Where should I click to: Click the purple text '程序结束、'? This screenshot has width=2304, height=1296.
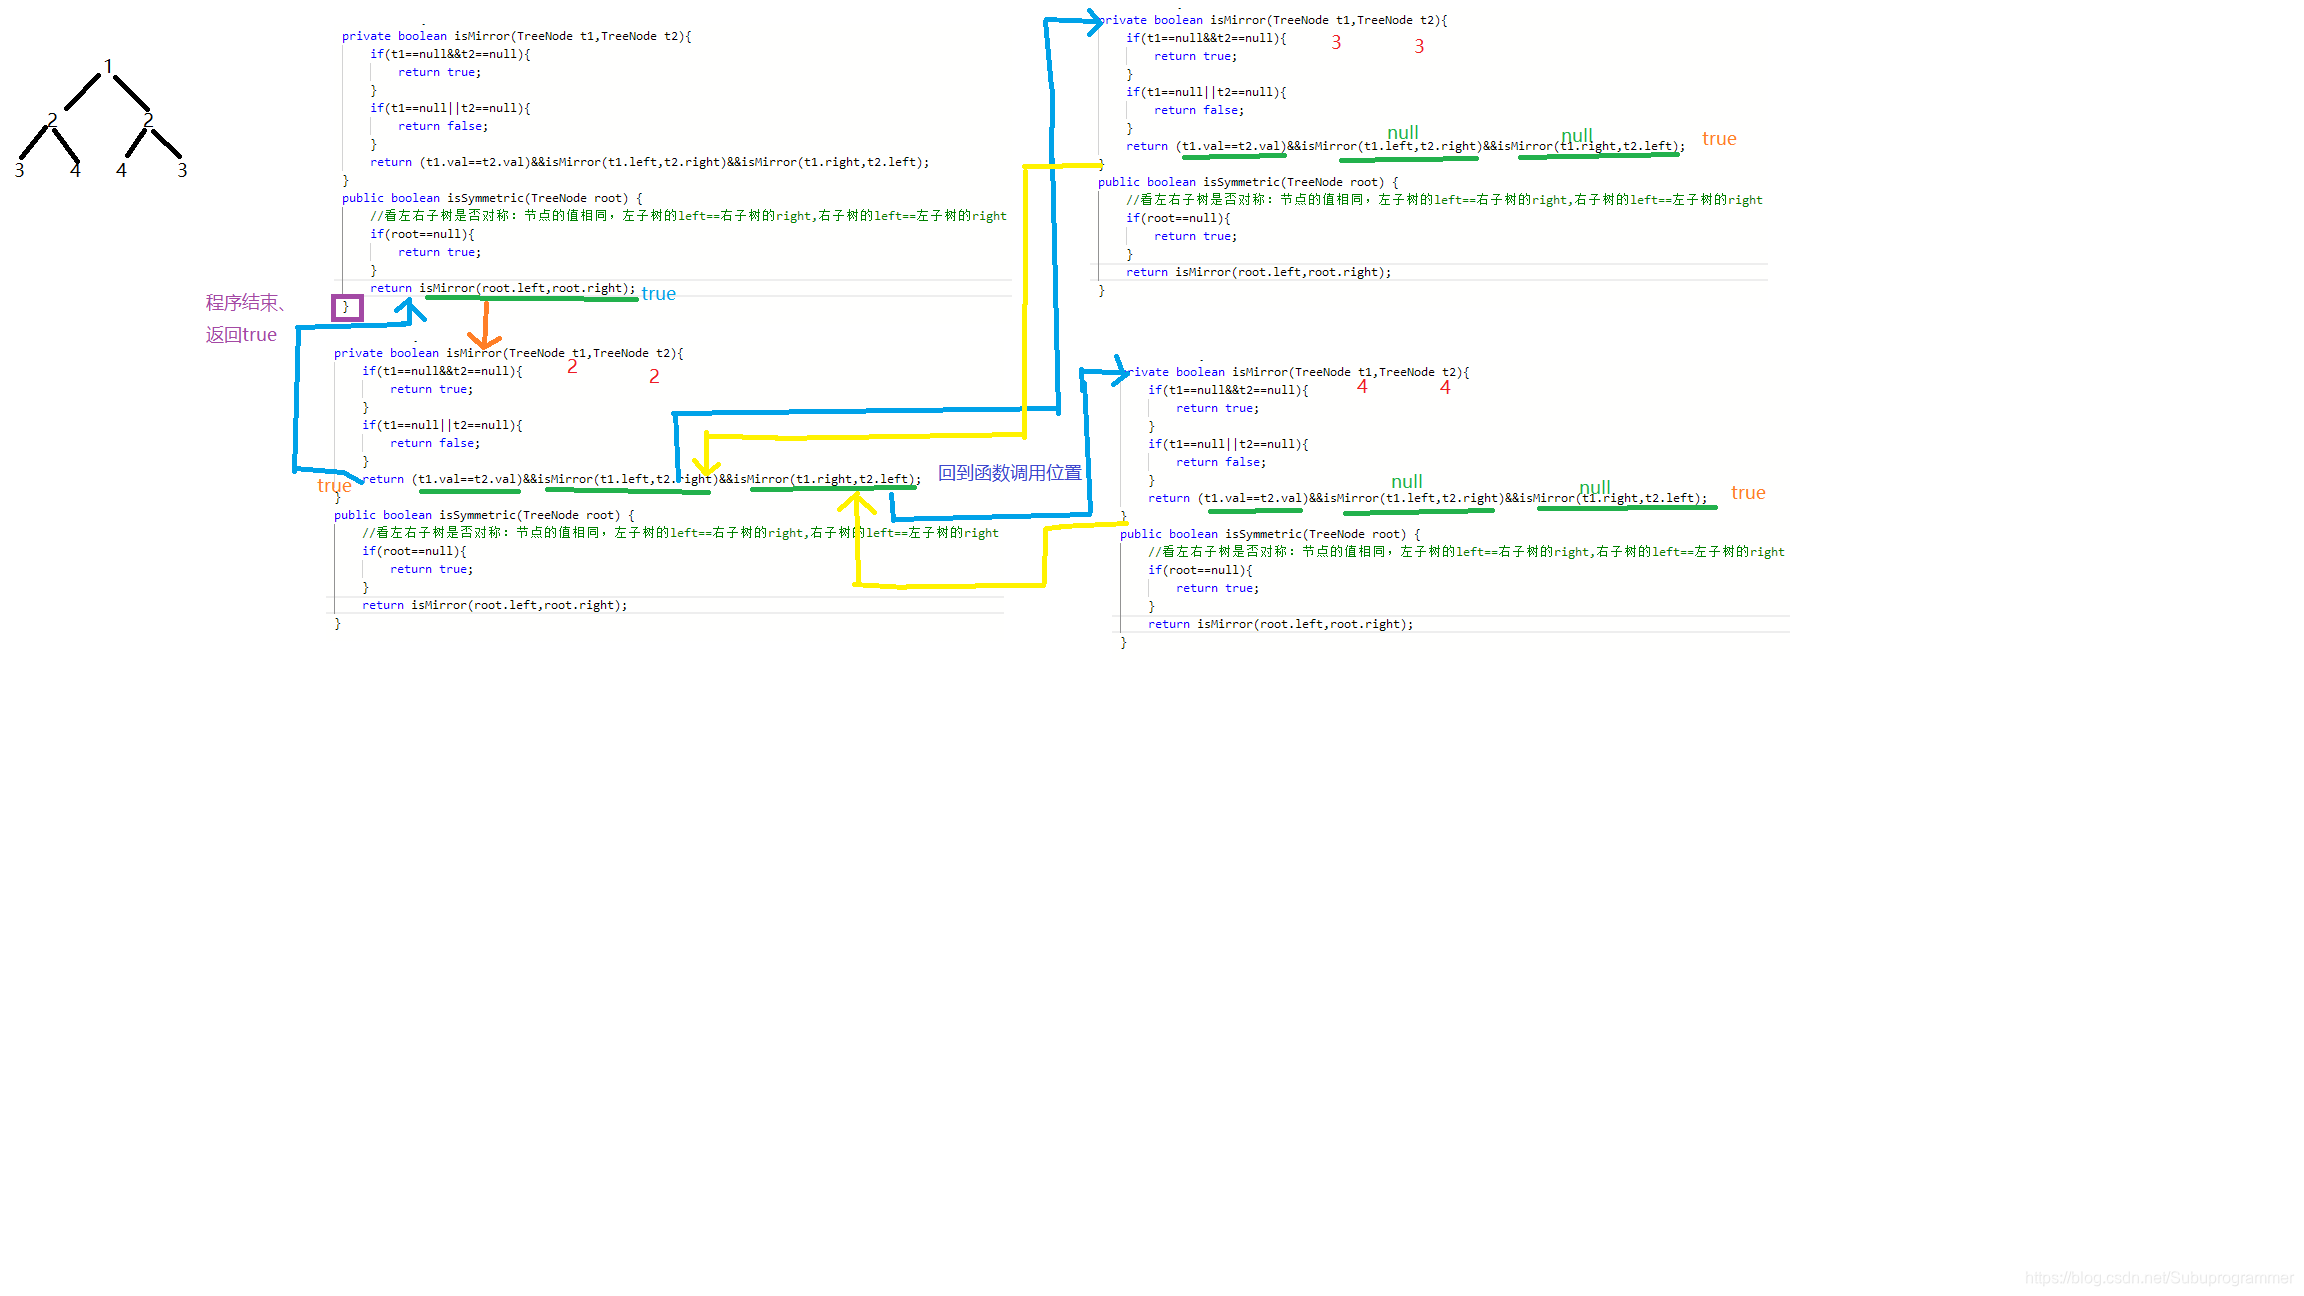(x=247, y=302)
